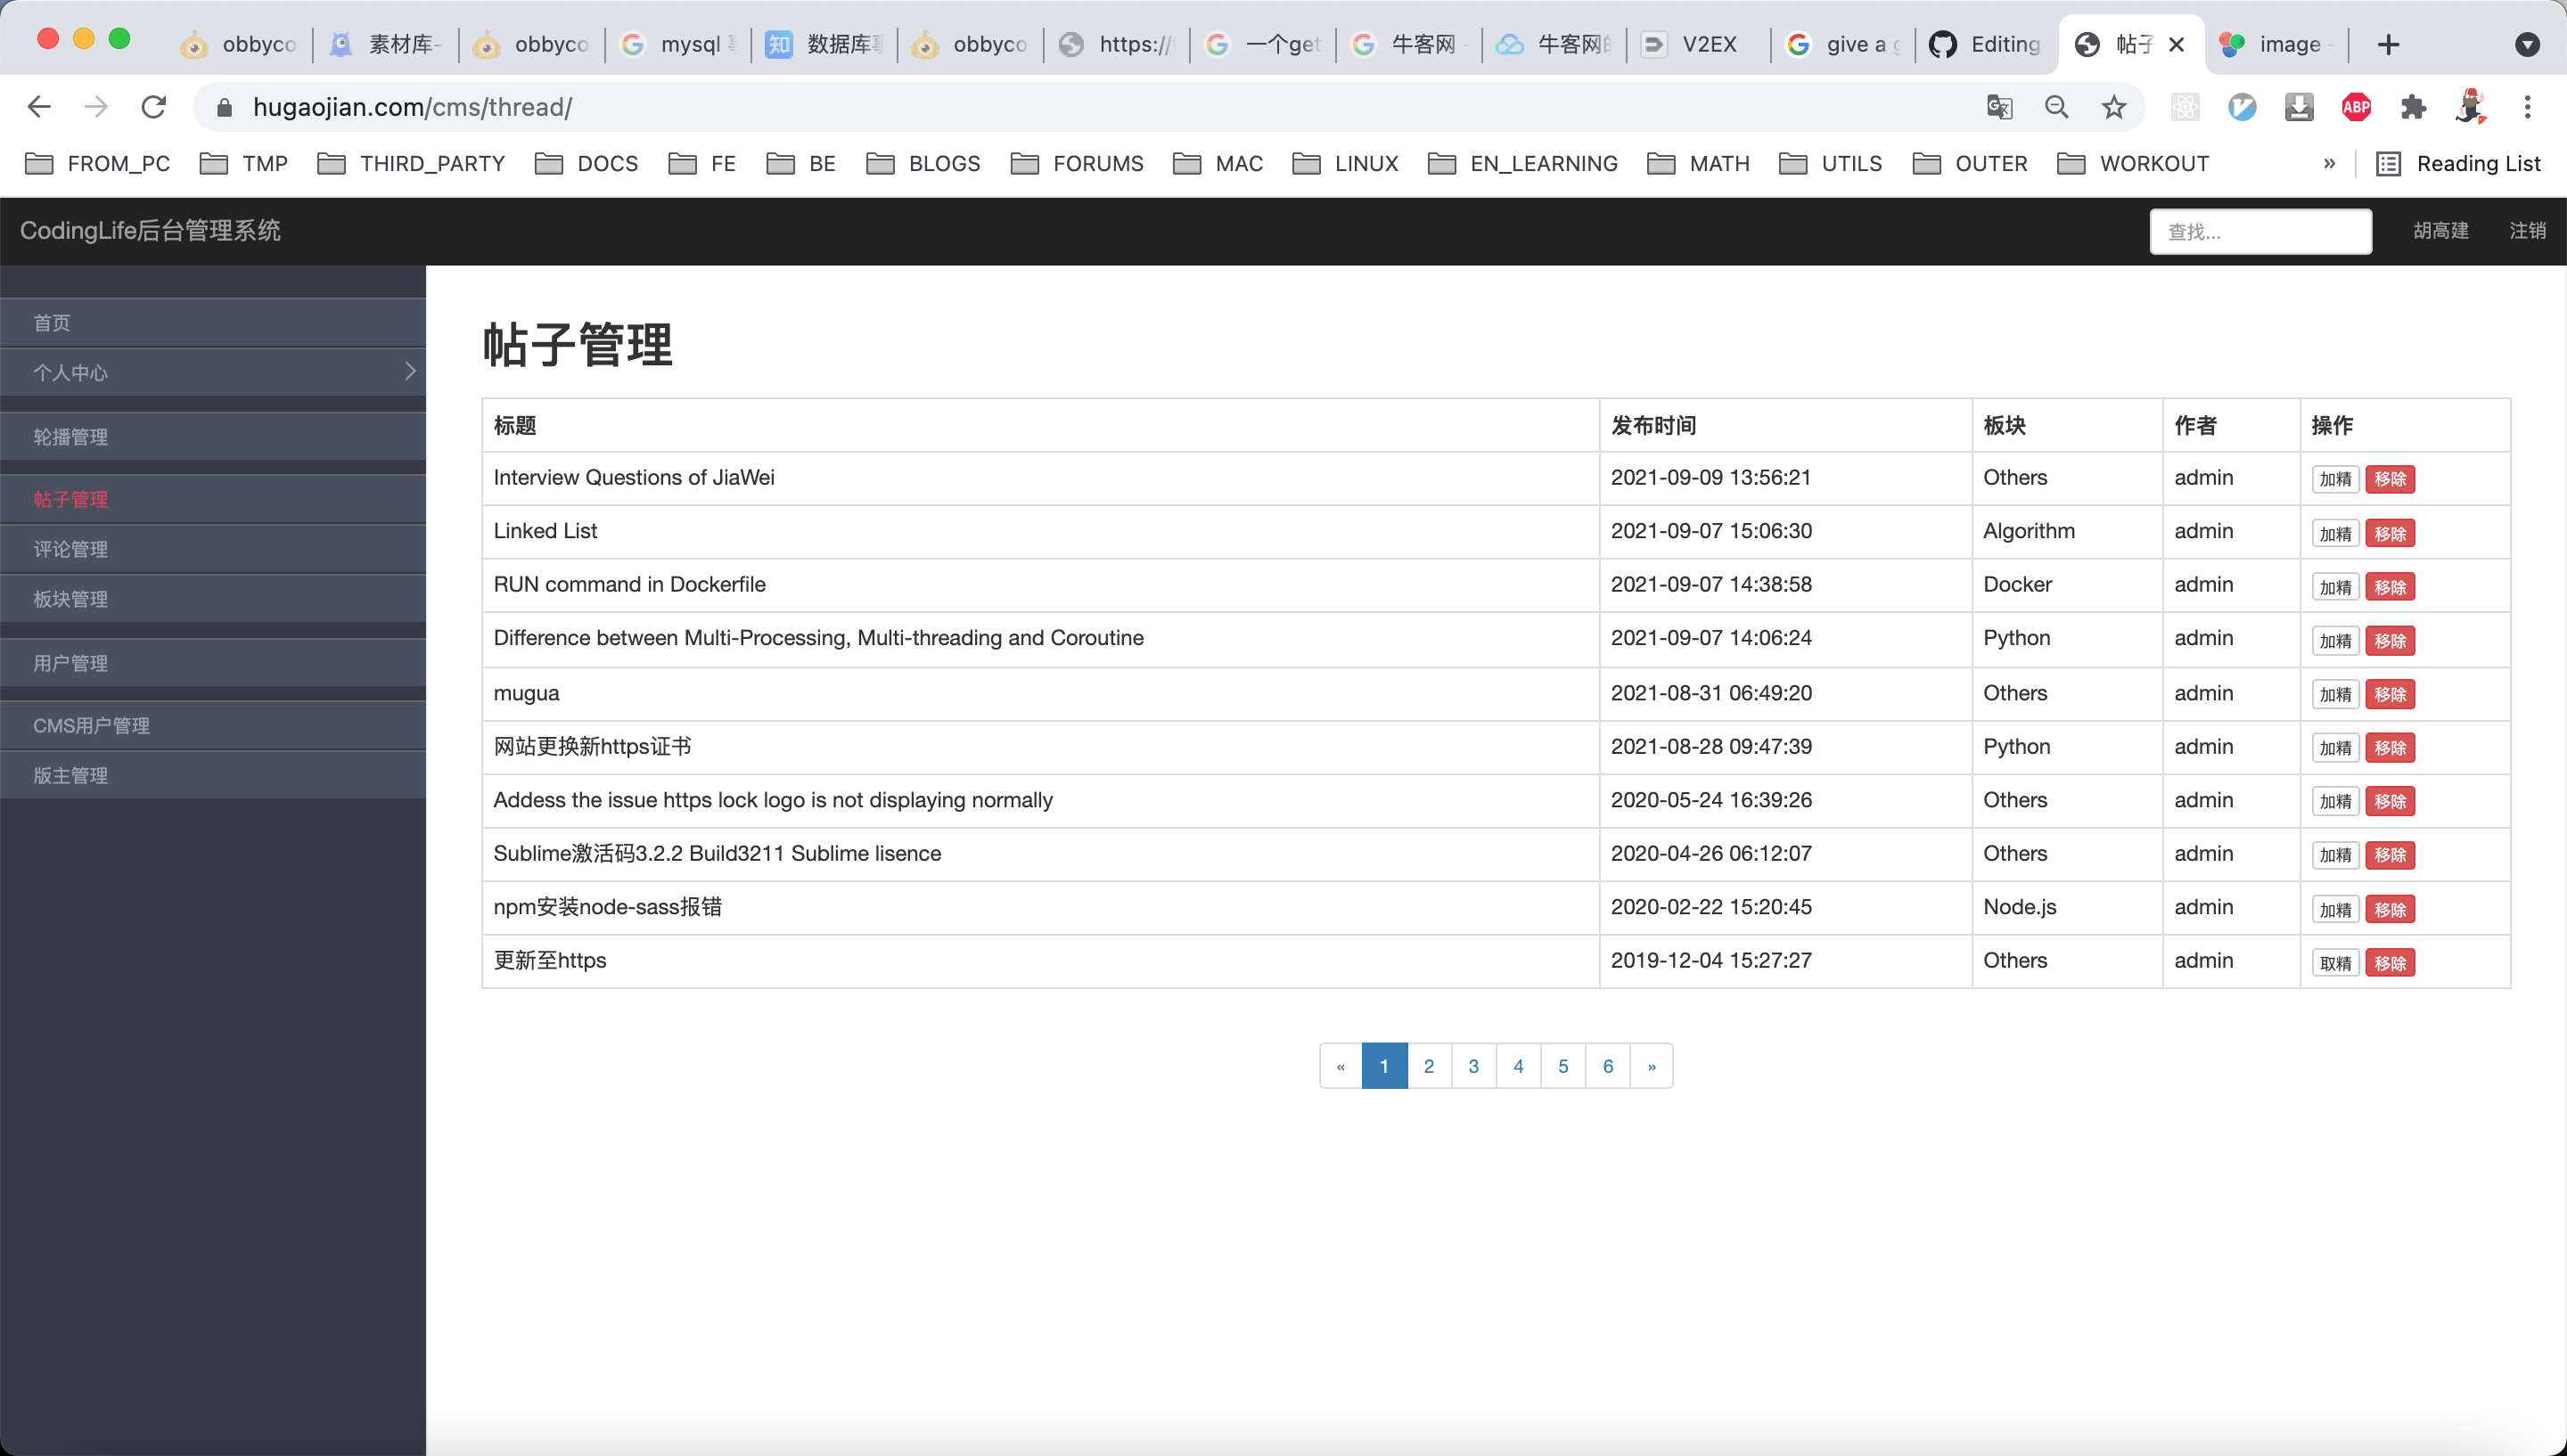Image resolution: width=2567 pixels, height=1456 pixels.
Task: Switch to the V2EX browser tab
Action: pyautogui.click(x=1699, y=44)
